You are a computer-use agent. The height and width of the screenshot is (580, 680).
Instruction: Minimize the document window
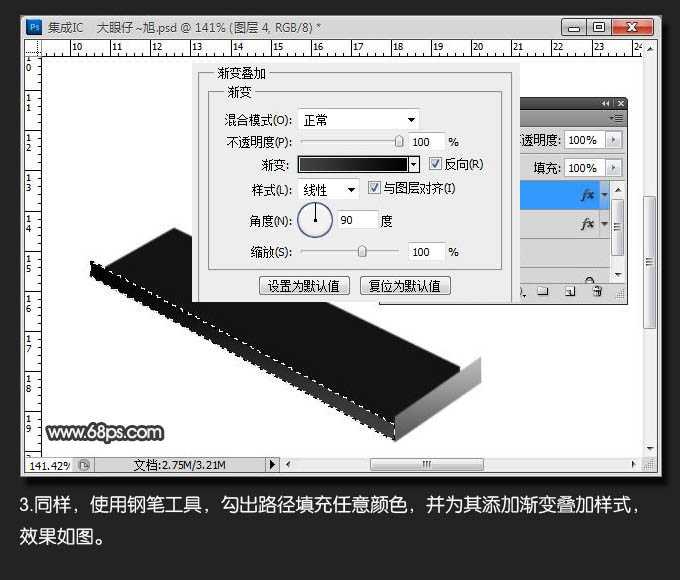click(x=574, y=27)
